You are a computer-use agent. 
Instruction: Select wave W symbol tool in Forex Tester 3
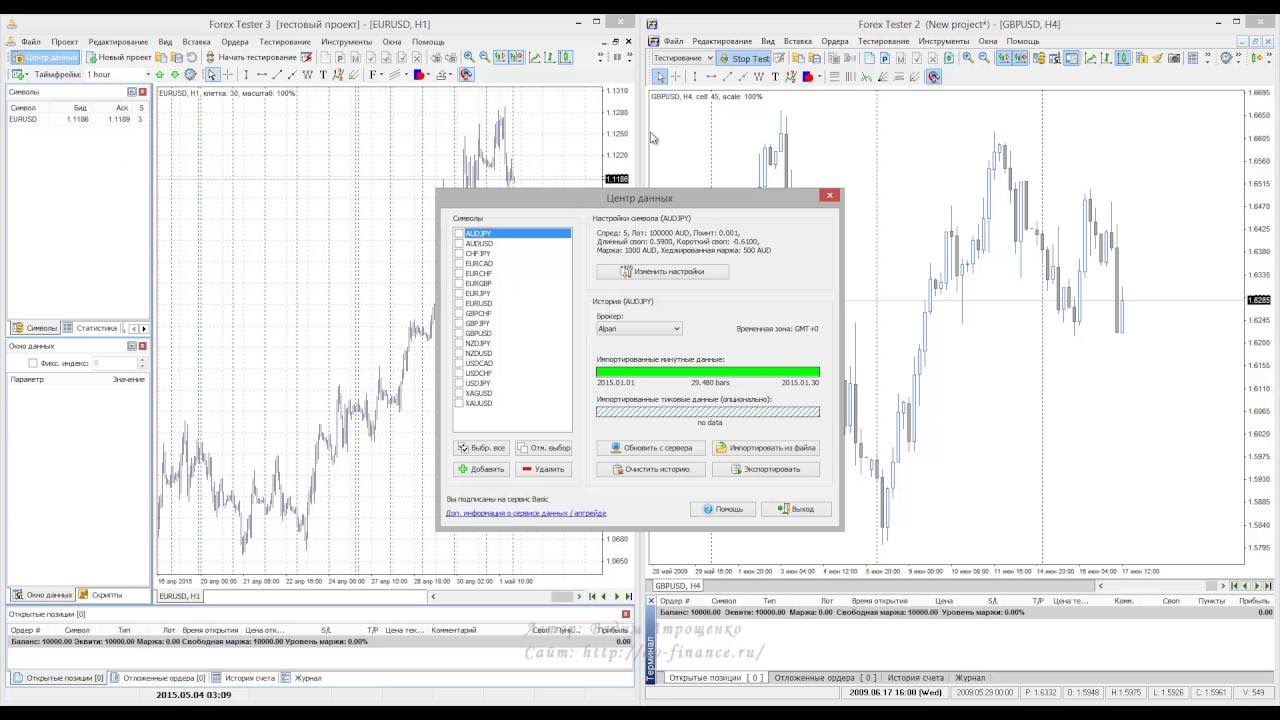point(307,75)
